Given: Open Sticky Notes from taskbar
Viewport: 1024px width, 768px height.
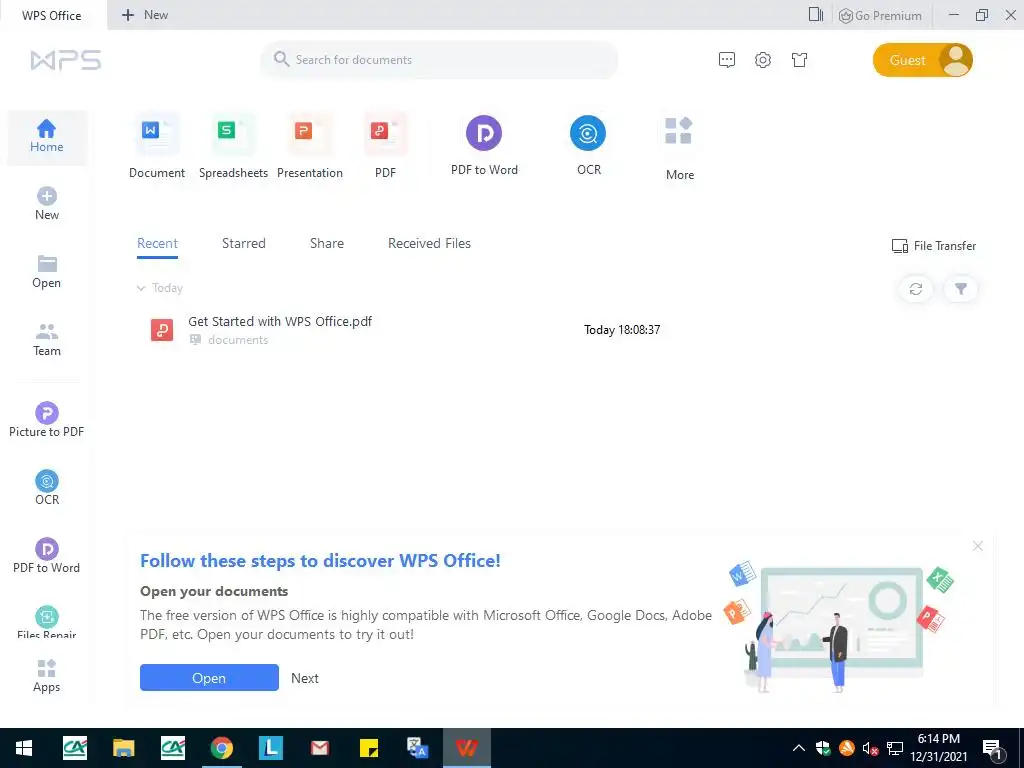Looking at the screenshot, I should tap(369, 748).
